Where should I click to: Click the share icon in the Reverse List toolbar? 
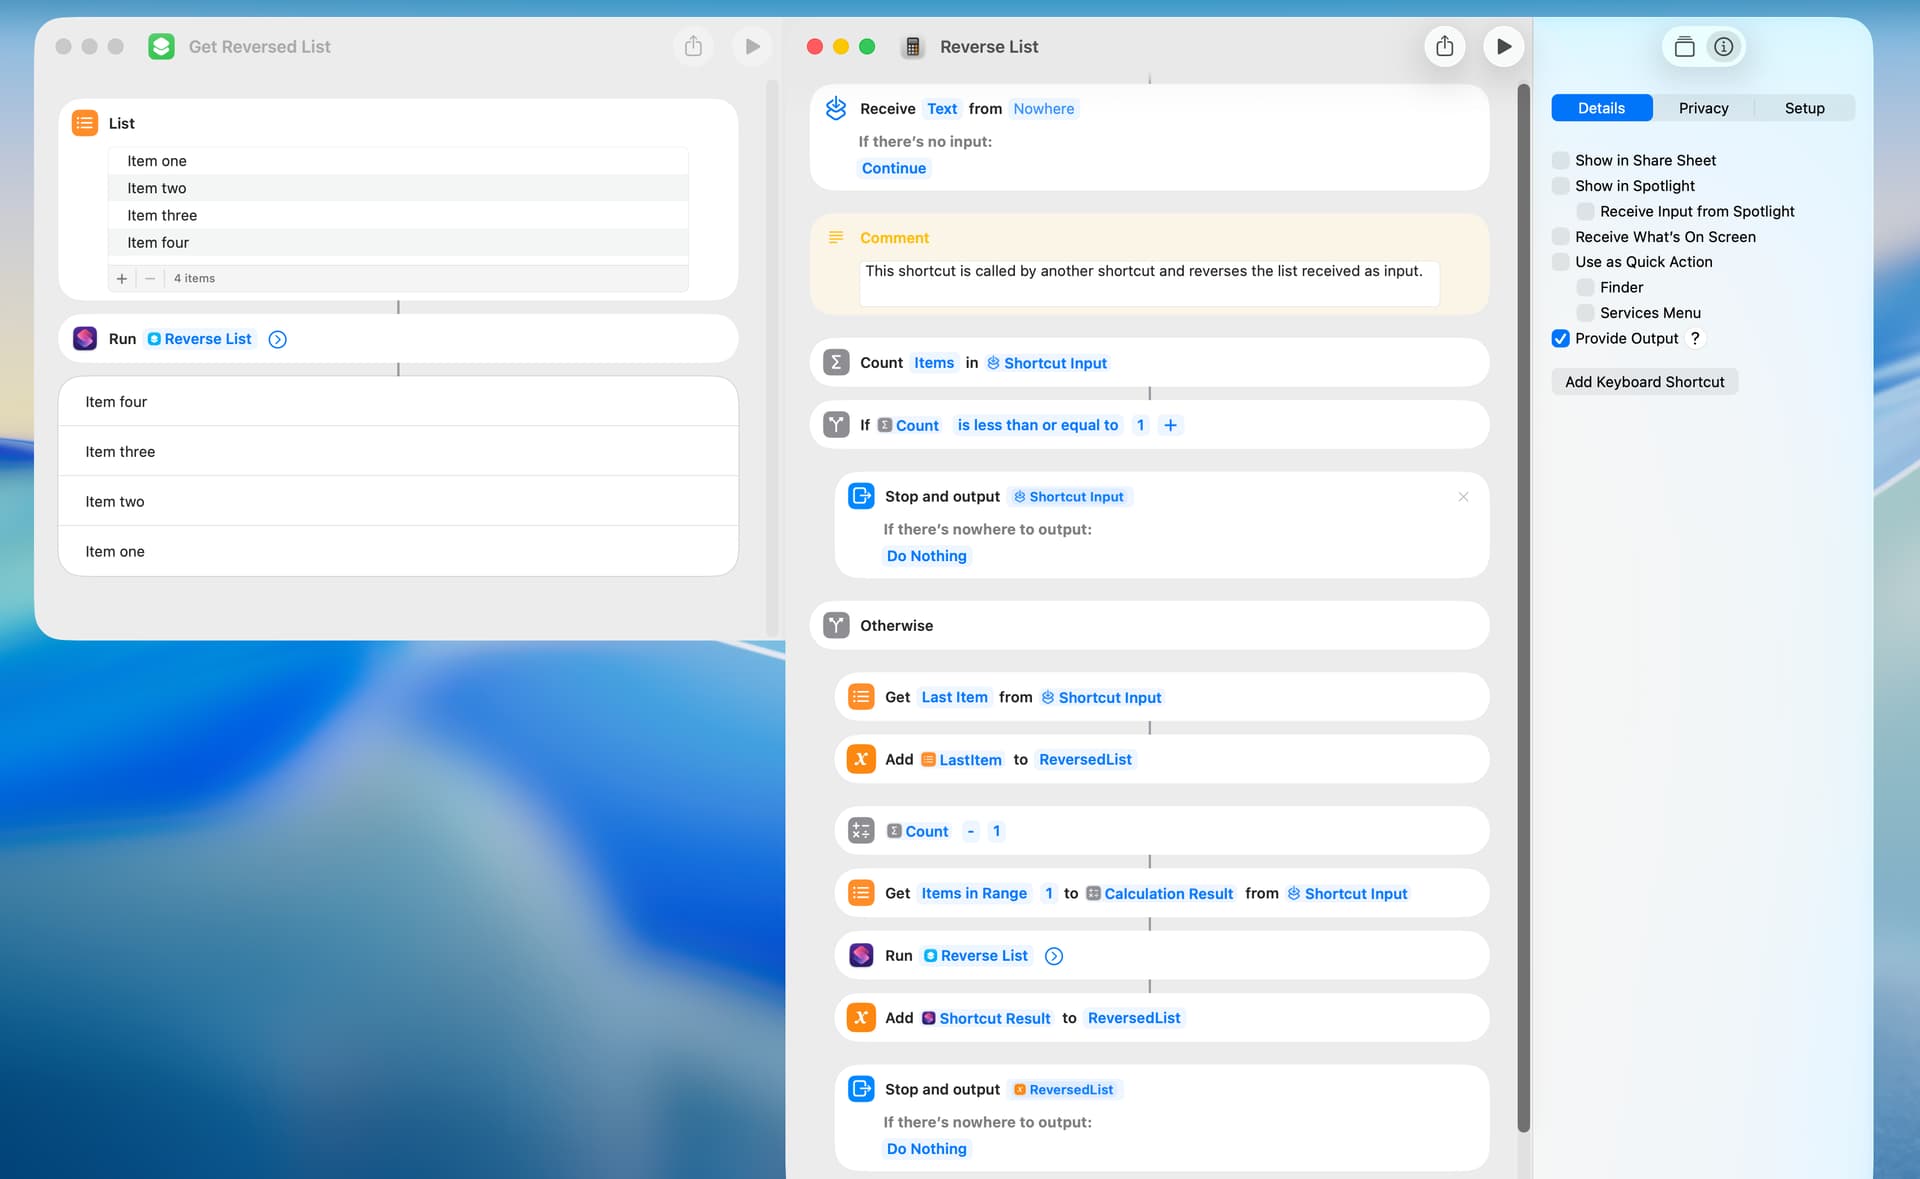1444,46
